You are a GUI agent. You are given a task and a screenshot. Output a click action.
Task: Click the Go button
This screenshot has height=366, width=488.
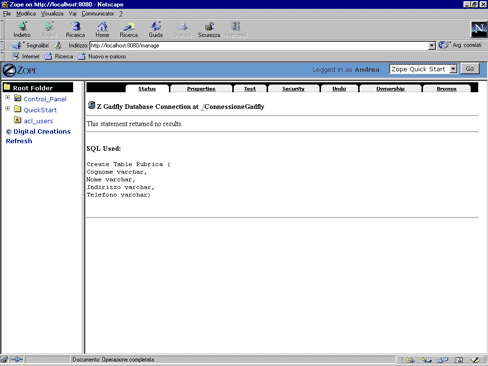click(470, 69)
